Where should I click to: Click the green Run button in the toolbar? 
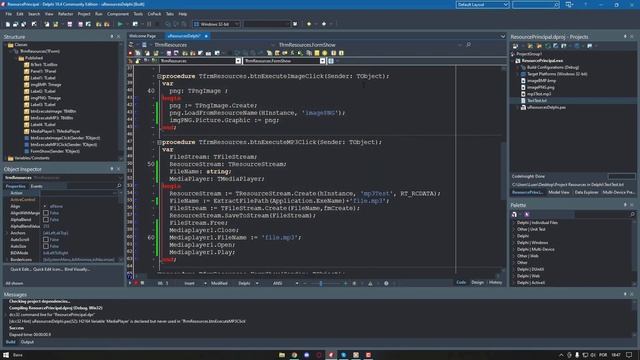tap(120, 24)
